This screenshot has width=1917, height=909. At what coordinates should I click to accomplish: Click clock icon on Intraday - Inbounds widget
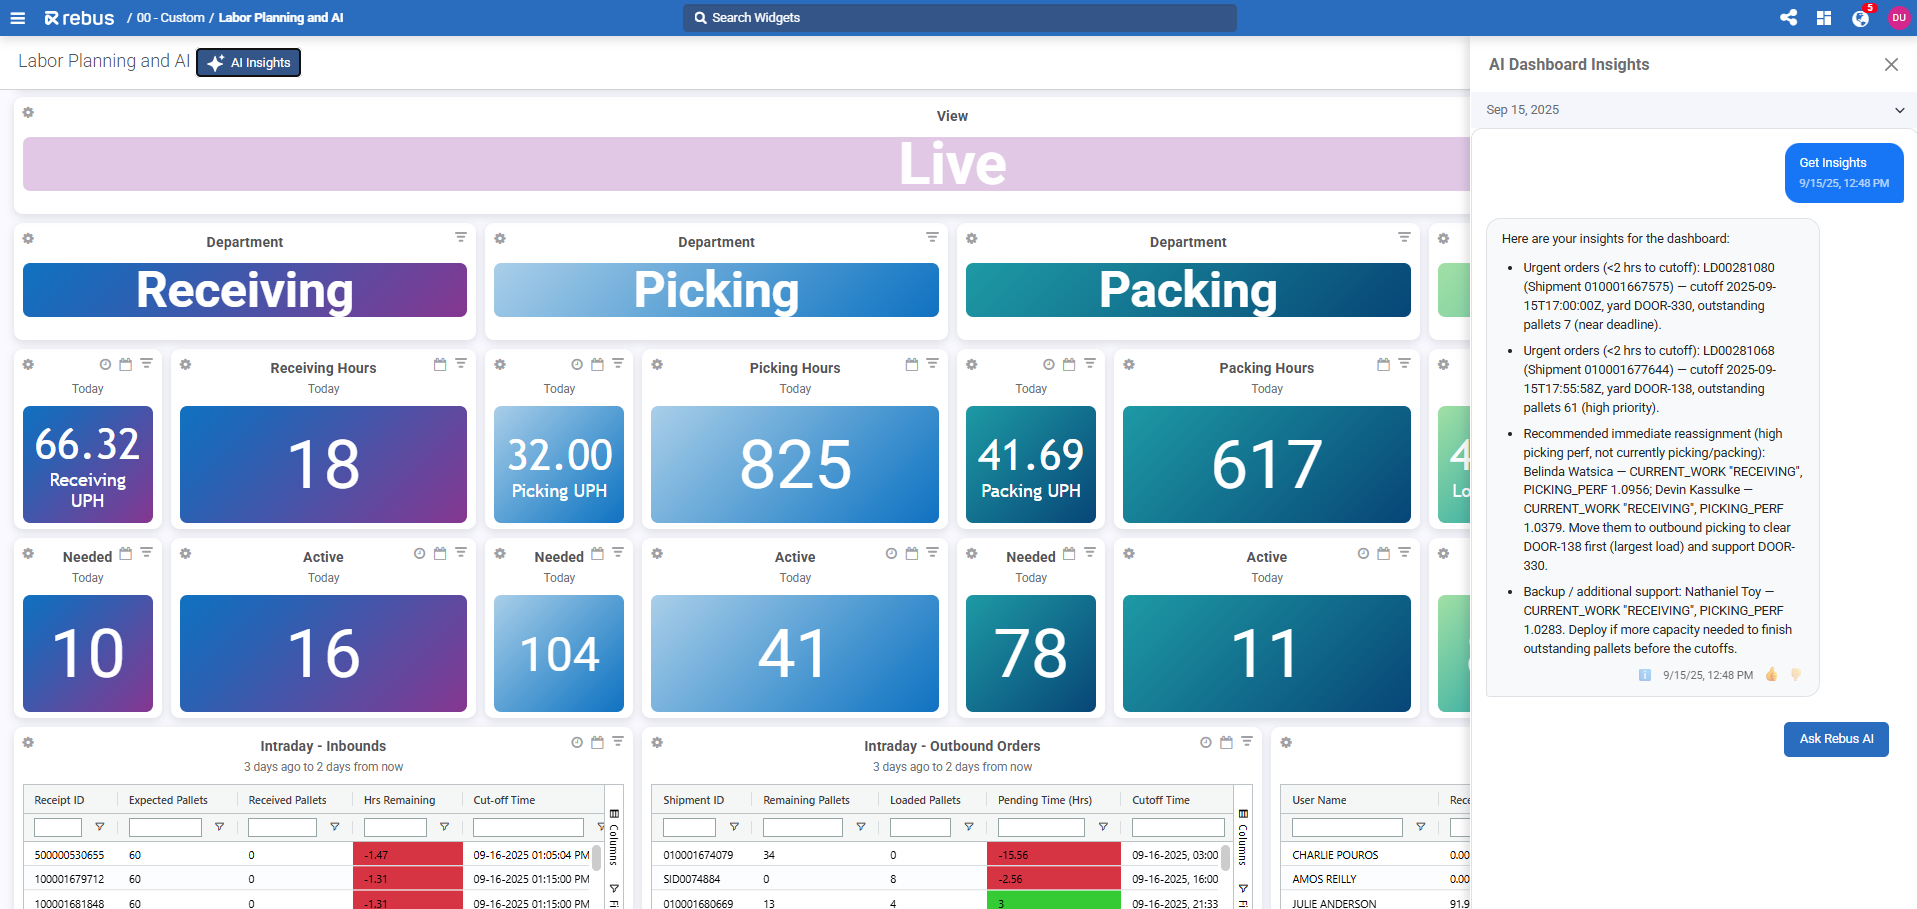[x=577, y=743]
